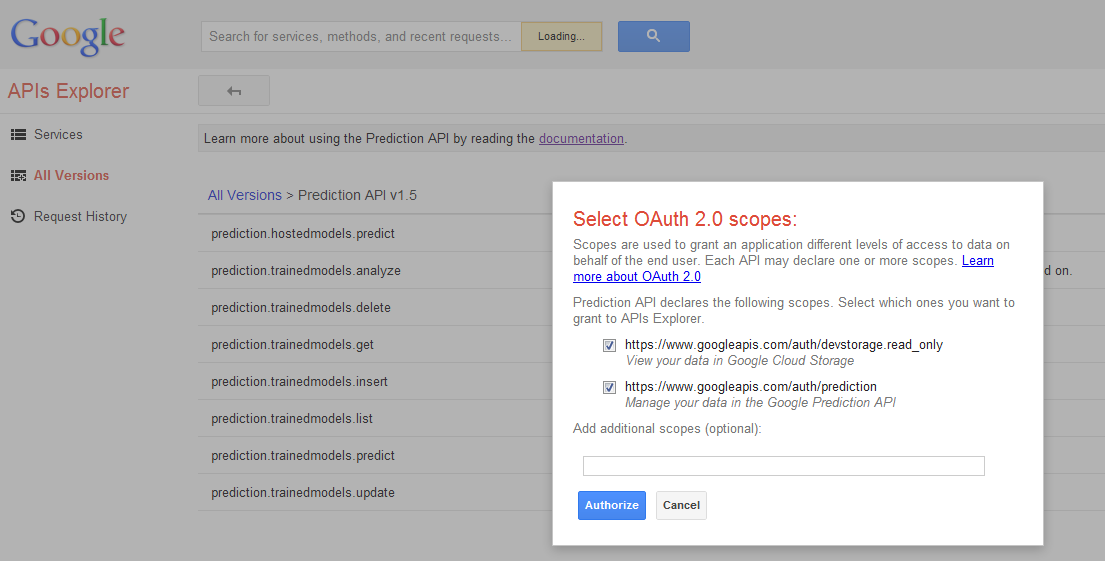Click the Google logo
Screen dimensions: 1105x561
68,36
